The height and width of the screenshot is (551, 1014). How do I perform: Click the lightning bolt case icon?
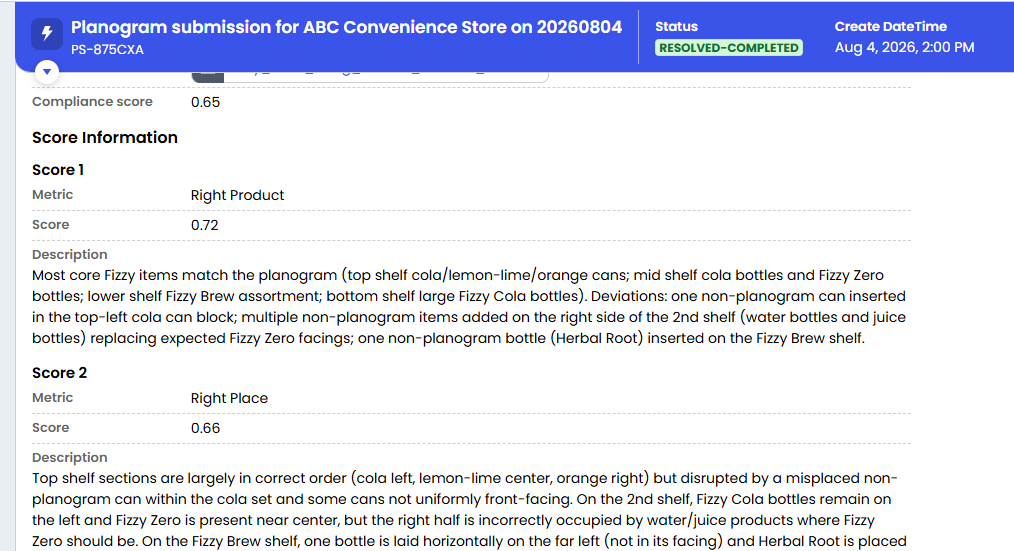click(x=47, y=34)
